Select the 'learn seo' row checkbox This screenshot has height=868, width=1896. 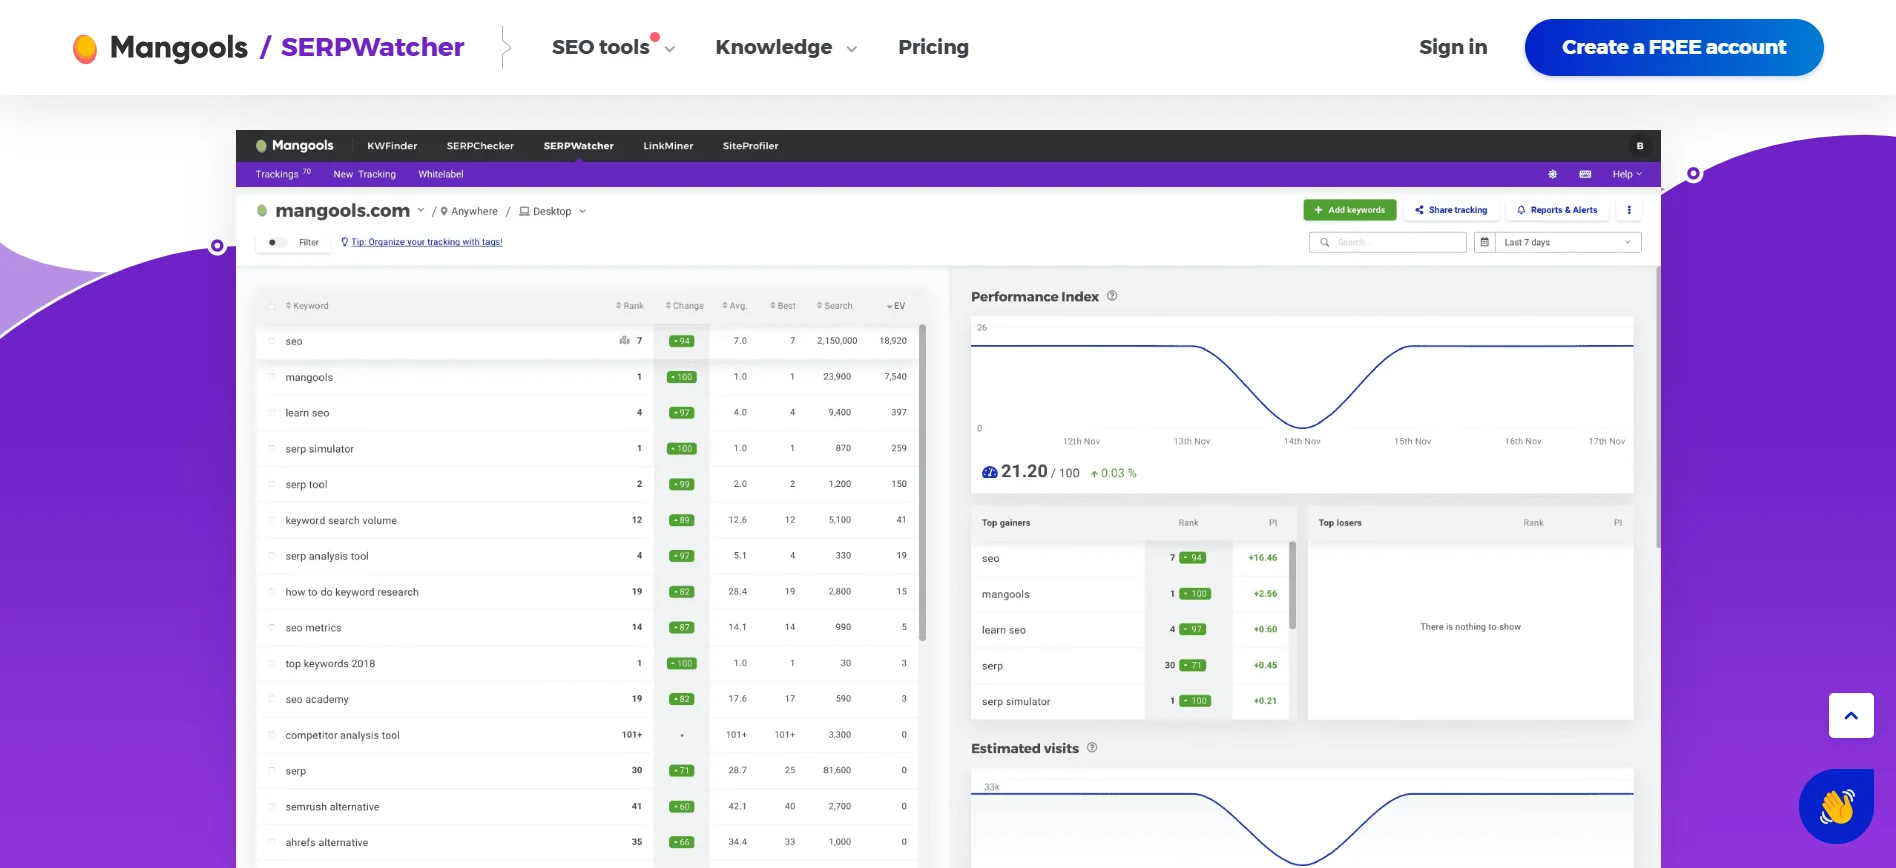(271, 412)
